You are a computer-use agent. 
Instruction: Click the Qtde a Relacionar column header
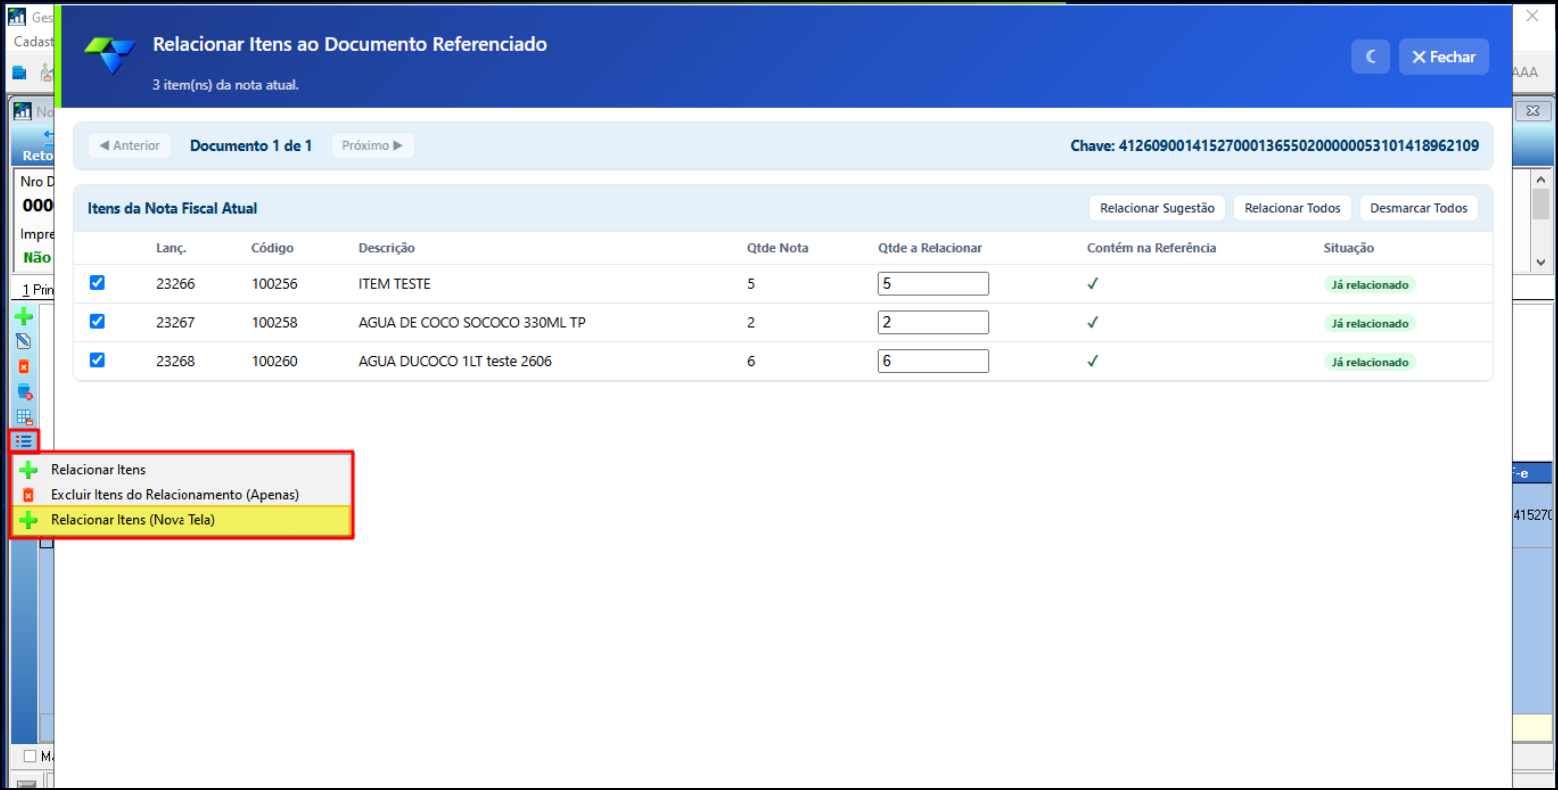click(x=930, y=248)
